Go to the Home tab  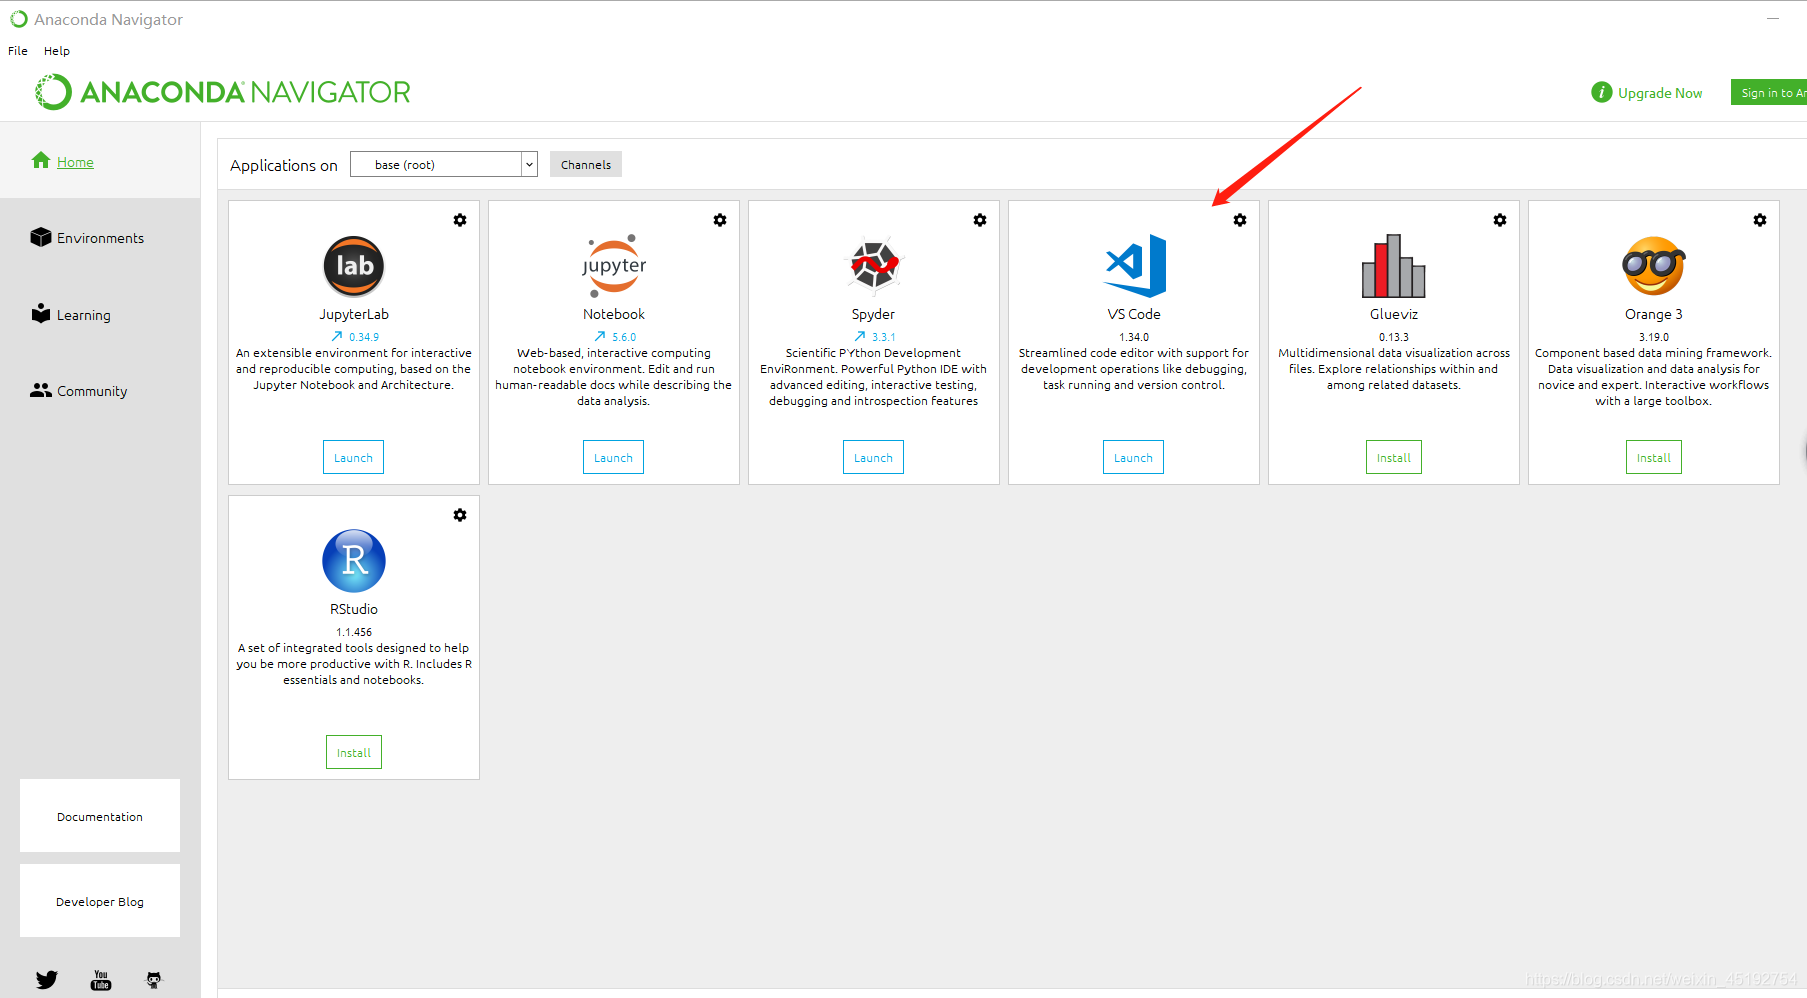pos(75,162)
